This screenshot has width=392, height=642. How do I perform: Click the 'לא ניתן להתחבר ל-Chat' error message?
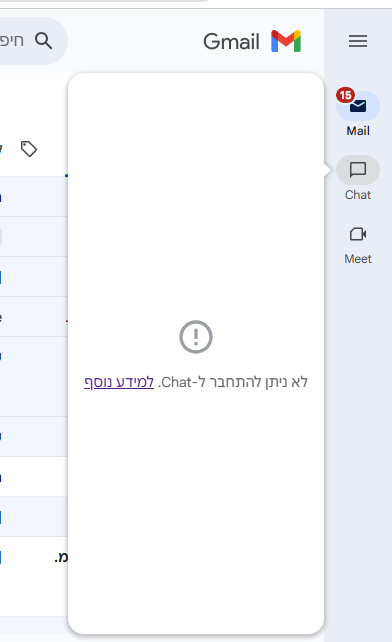(233, 382)
